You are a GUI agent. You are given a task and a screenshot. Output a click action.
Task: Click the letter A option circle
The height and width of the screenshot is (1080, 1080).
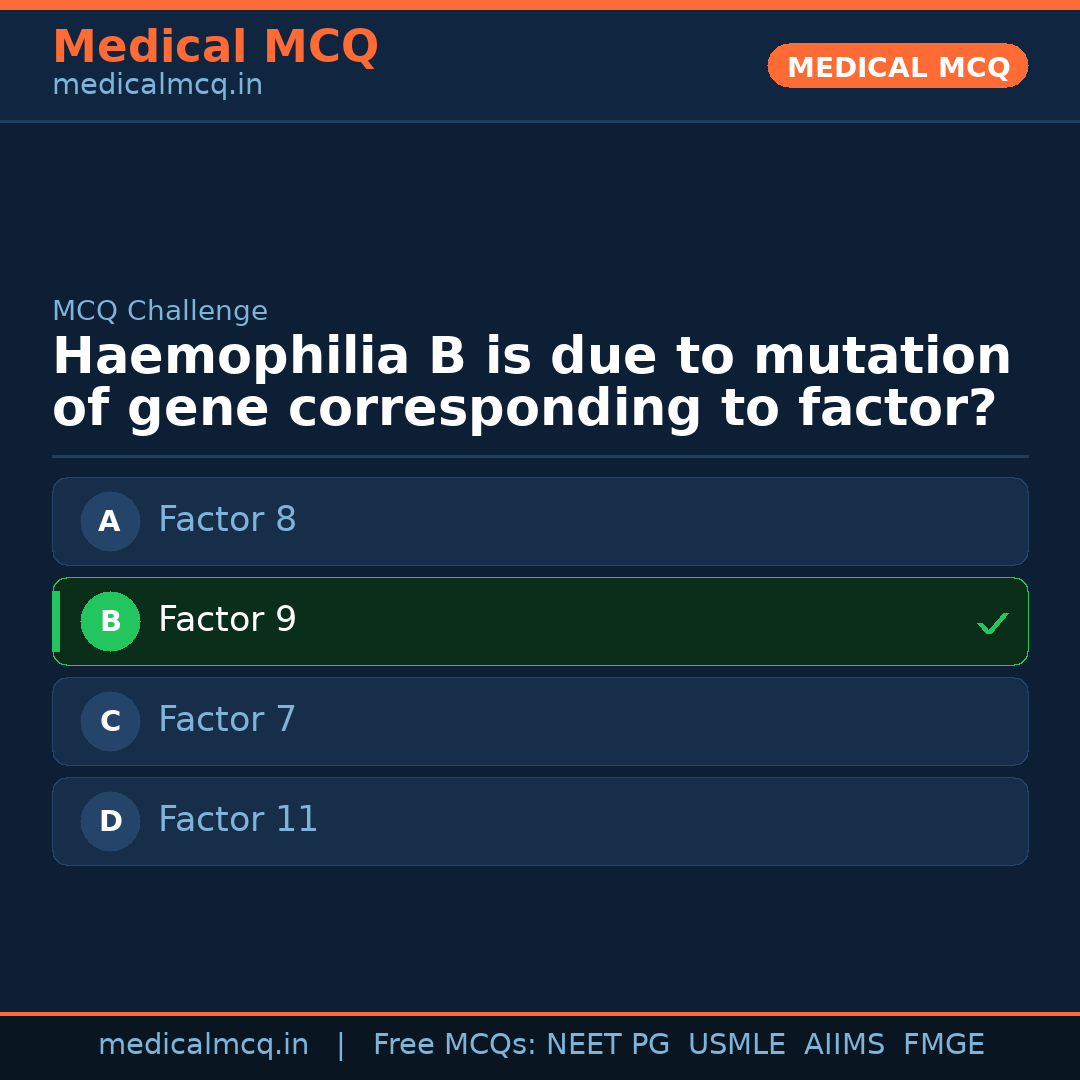click(110, 521)
